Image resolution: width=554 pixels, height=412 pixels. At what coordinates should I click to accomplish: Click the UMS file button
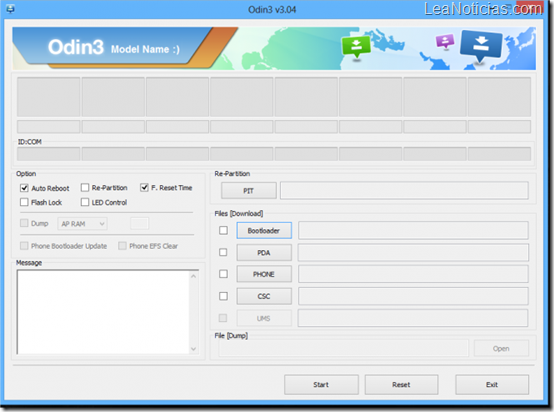[264, 318]
